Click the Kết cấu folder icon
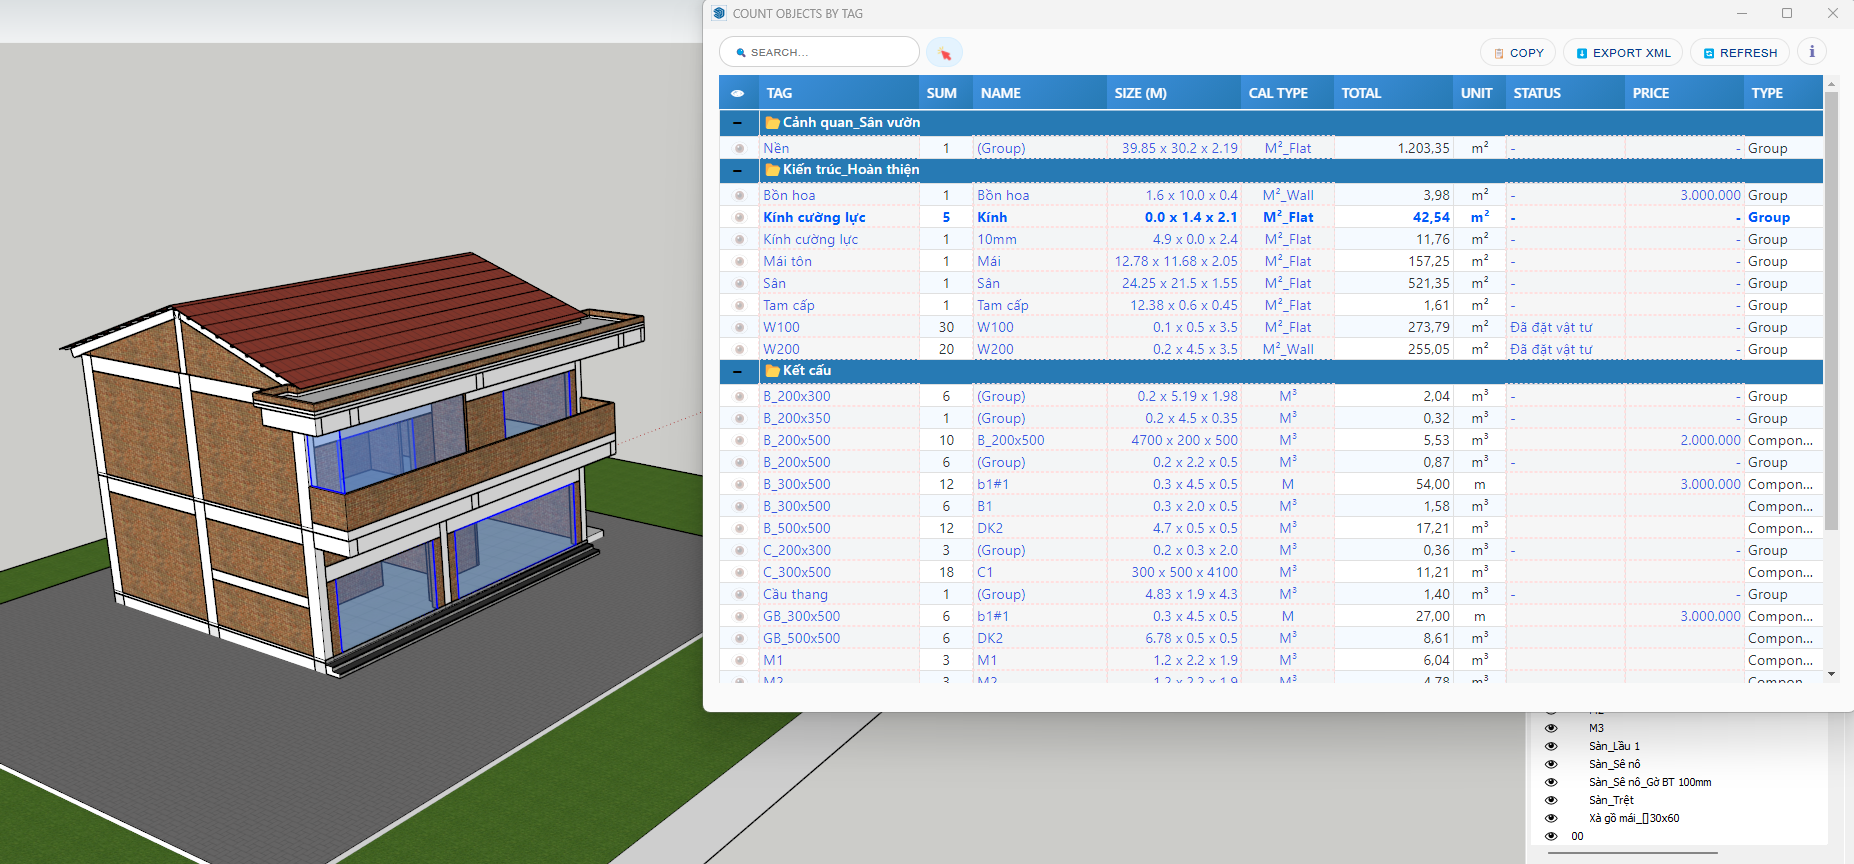The width and height of the screenshot is (1854, 864). 772,371
